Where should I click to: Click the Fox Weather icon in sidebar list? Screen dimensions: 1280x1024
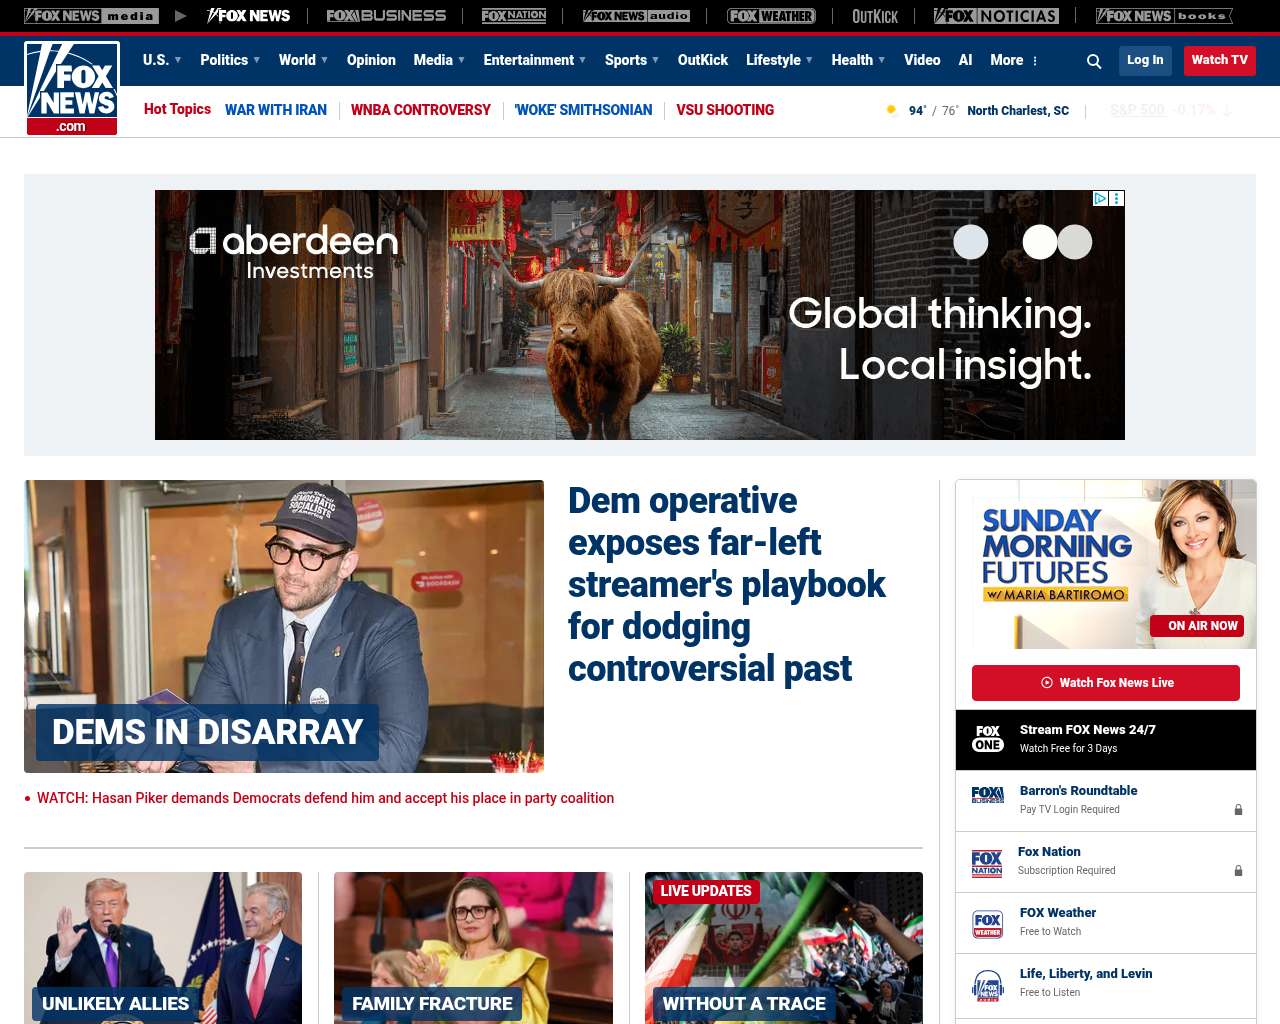tap(988, 923)
